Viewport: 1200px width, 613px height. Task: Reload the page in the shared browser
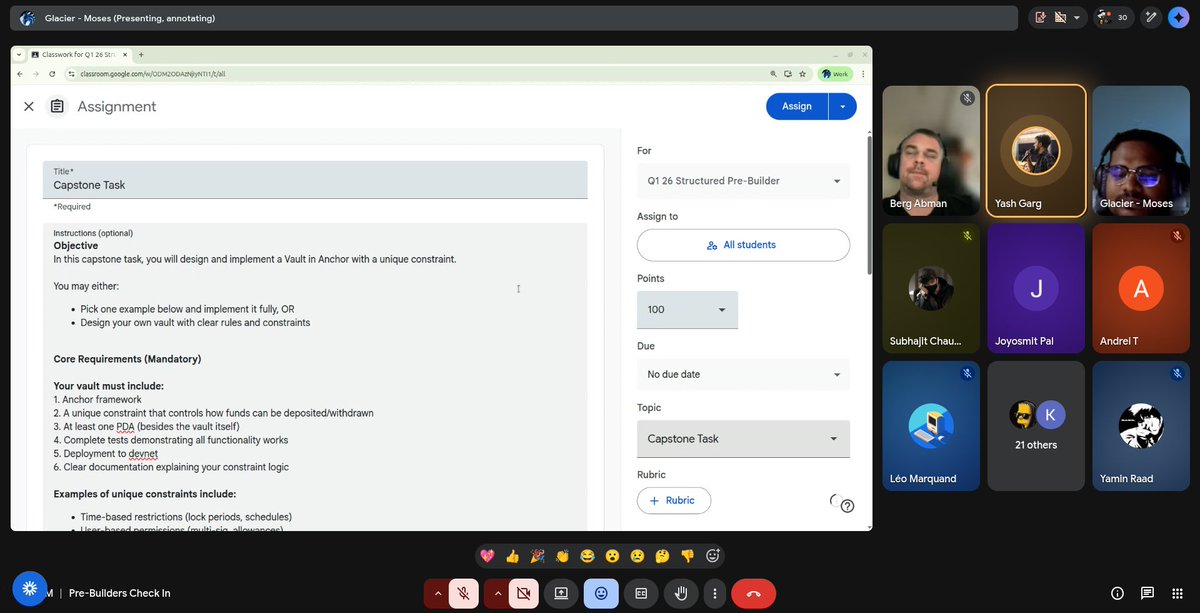click(x=52, y=74)
